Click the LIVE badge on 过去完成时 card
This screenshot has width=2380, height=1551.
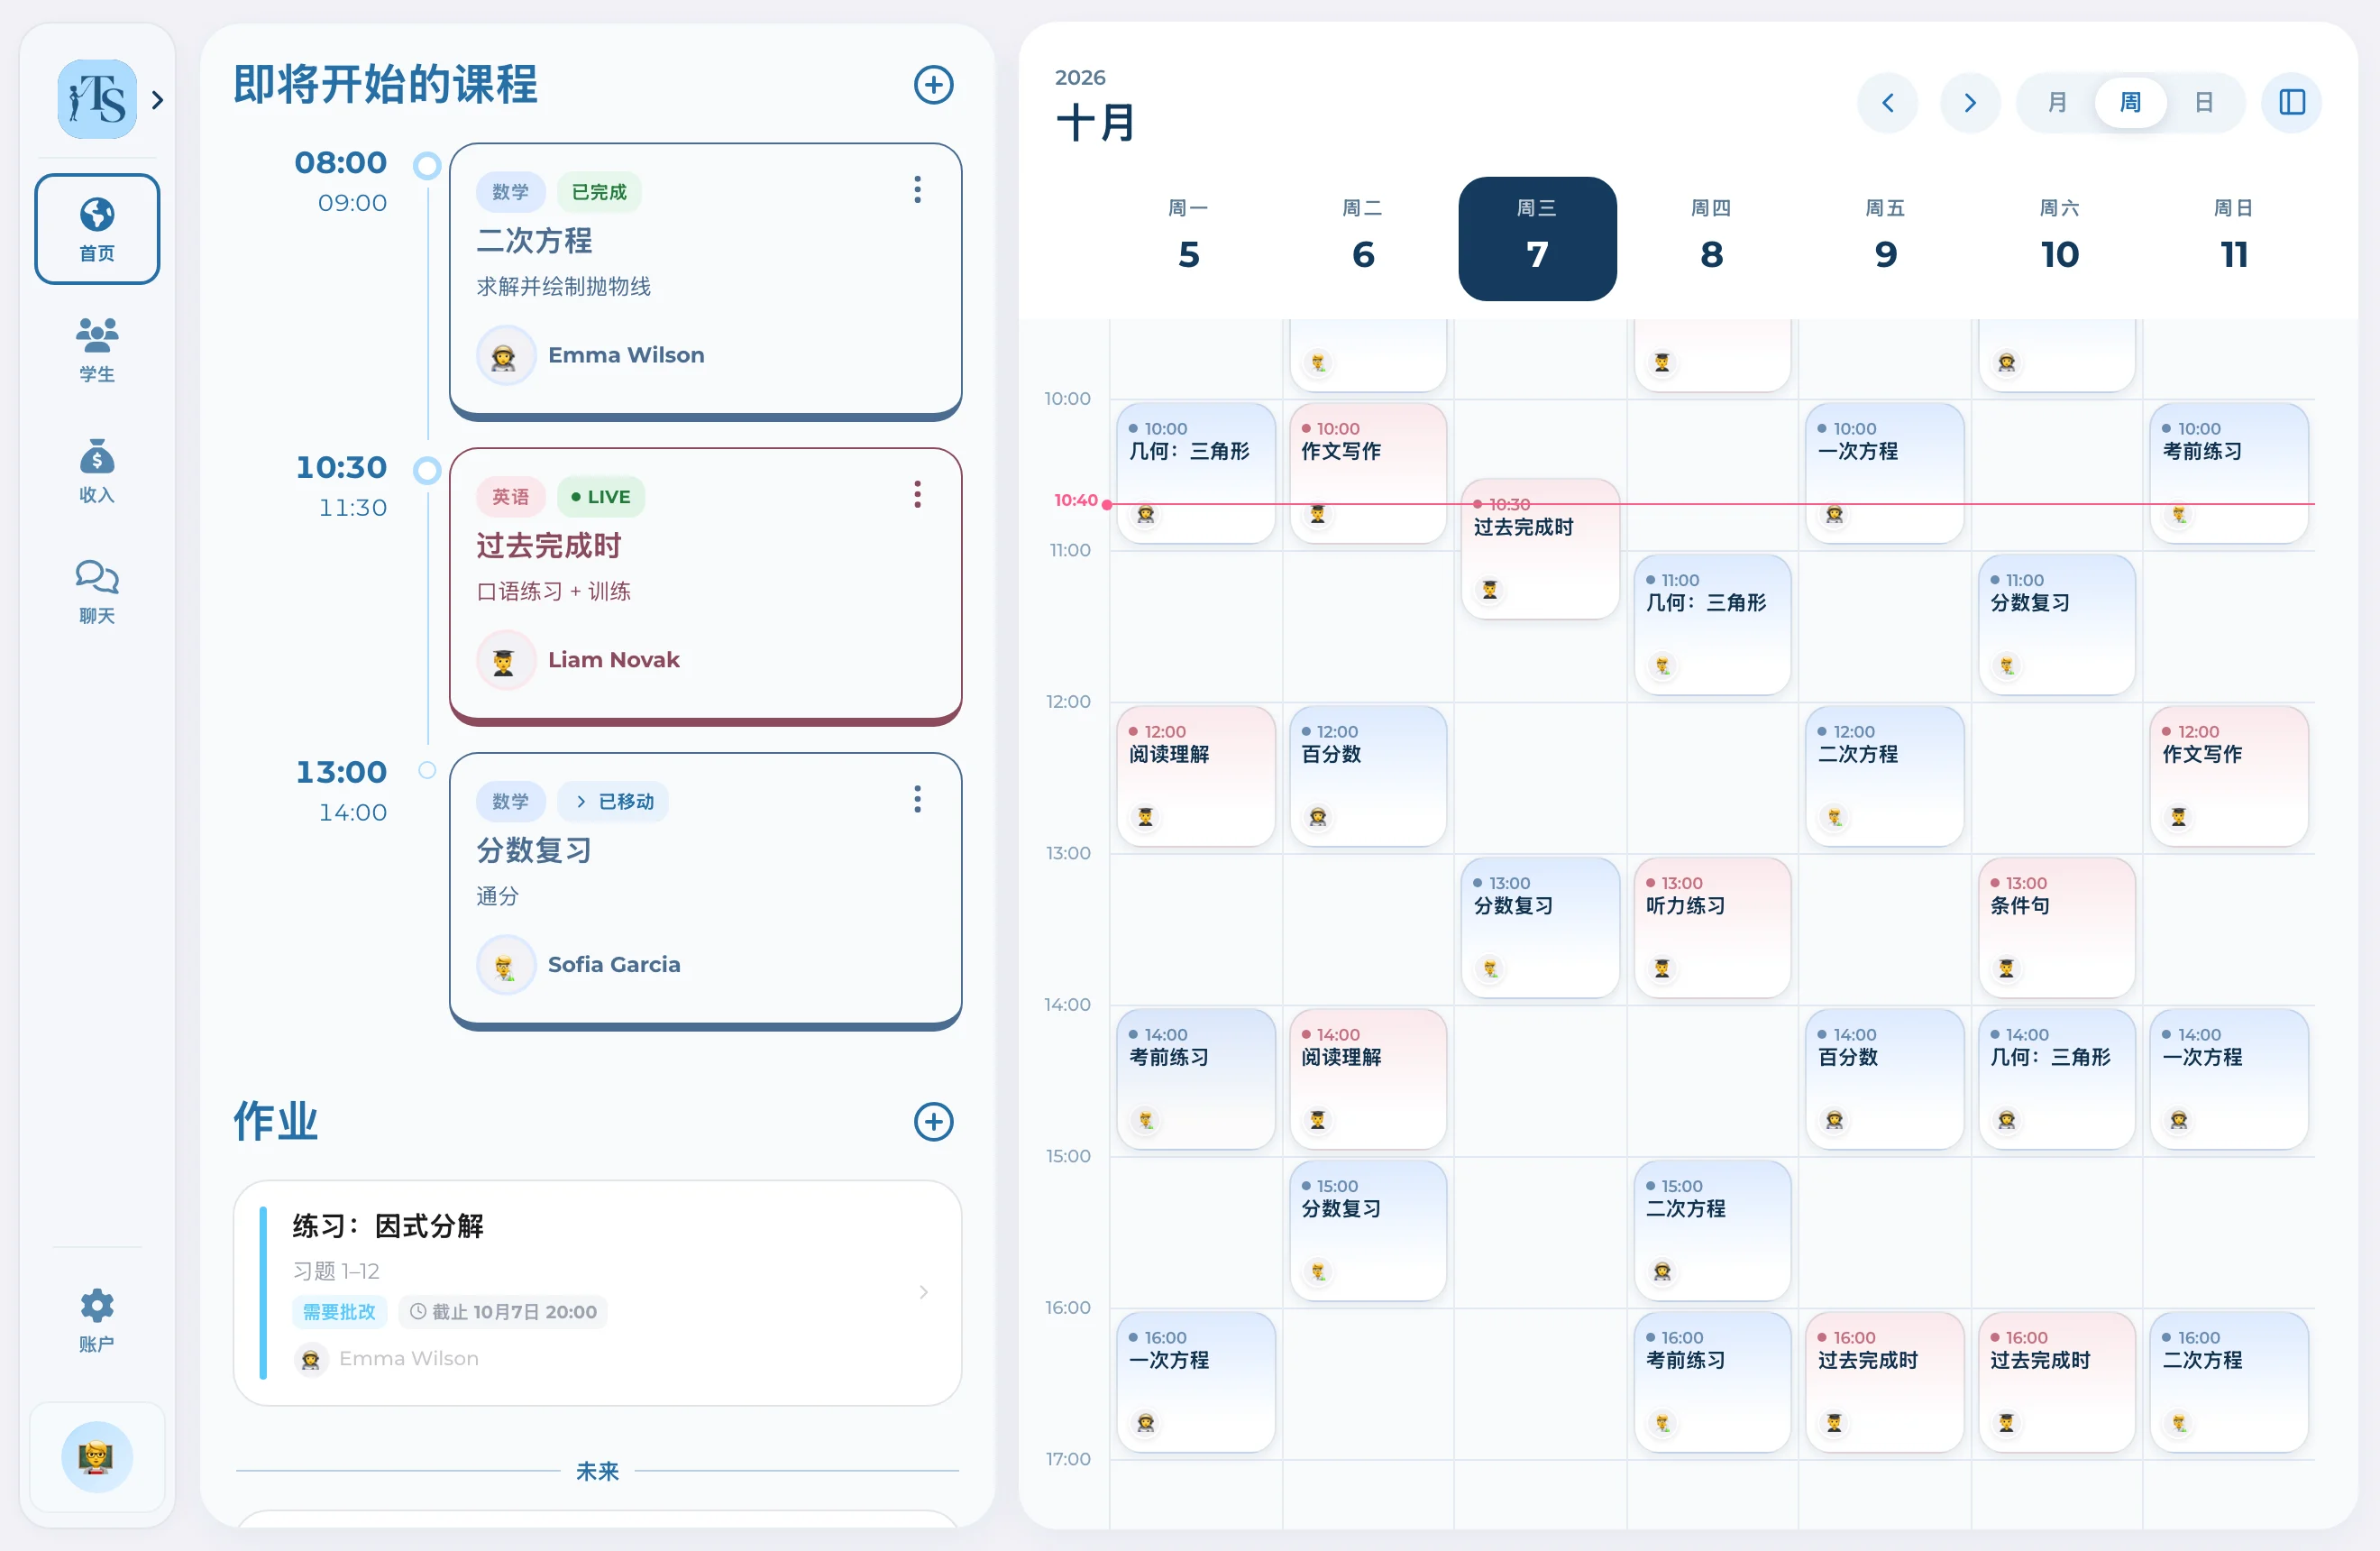pos(600,497)
